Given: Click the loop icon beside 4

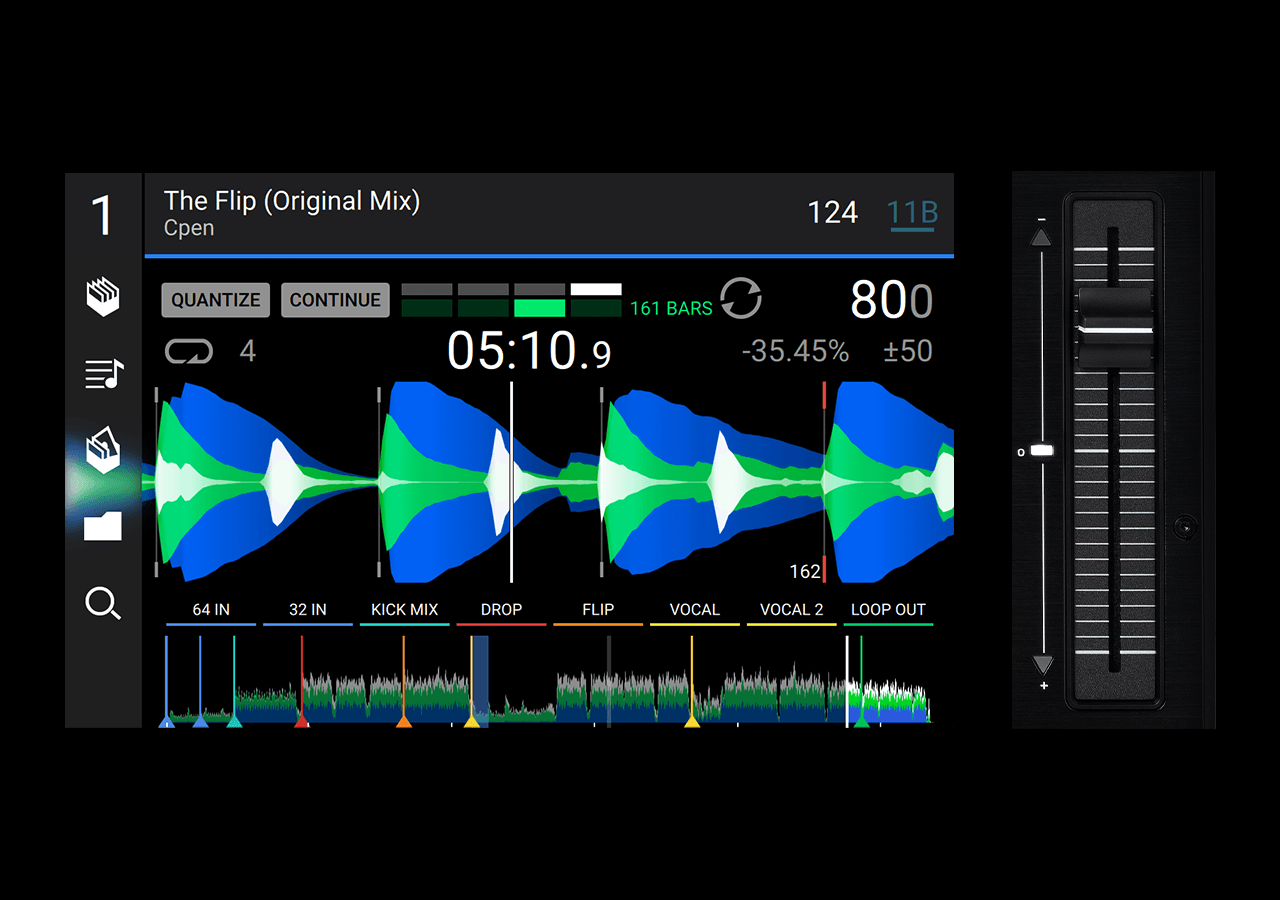Looking at the screenshot, I should pyautogui.click(x=189, y=351).
